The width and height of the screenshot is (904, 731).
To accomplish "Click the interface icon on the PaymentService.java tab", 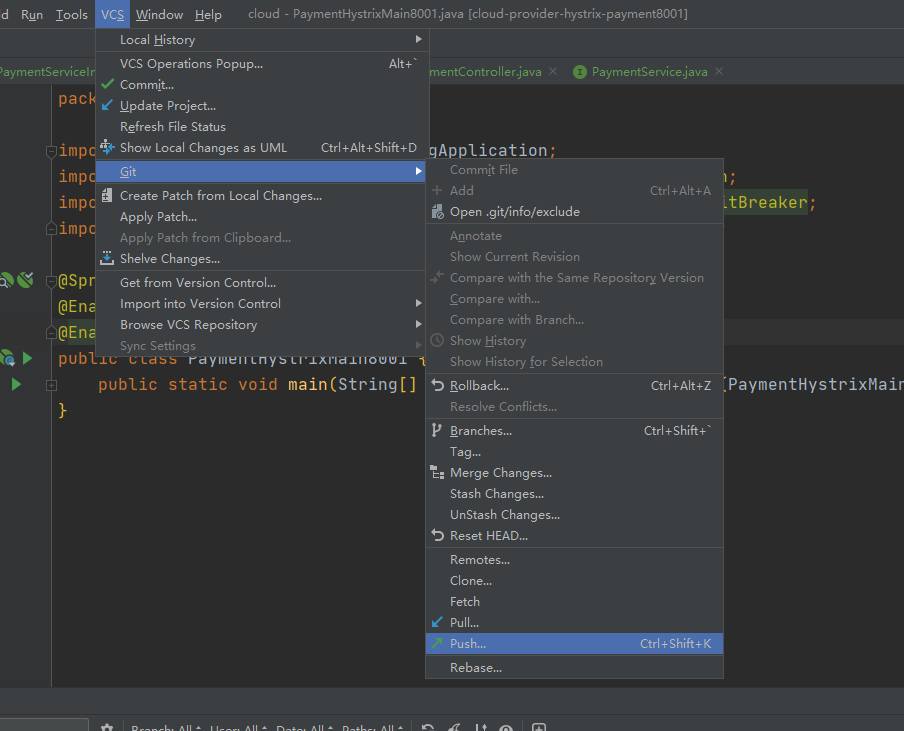I will (580, 72).
